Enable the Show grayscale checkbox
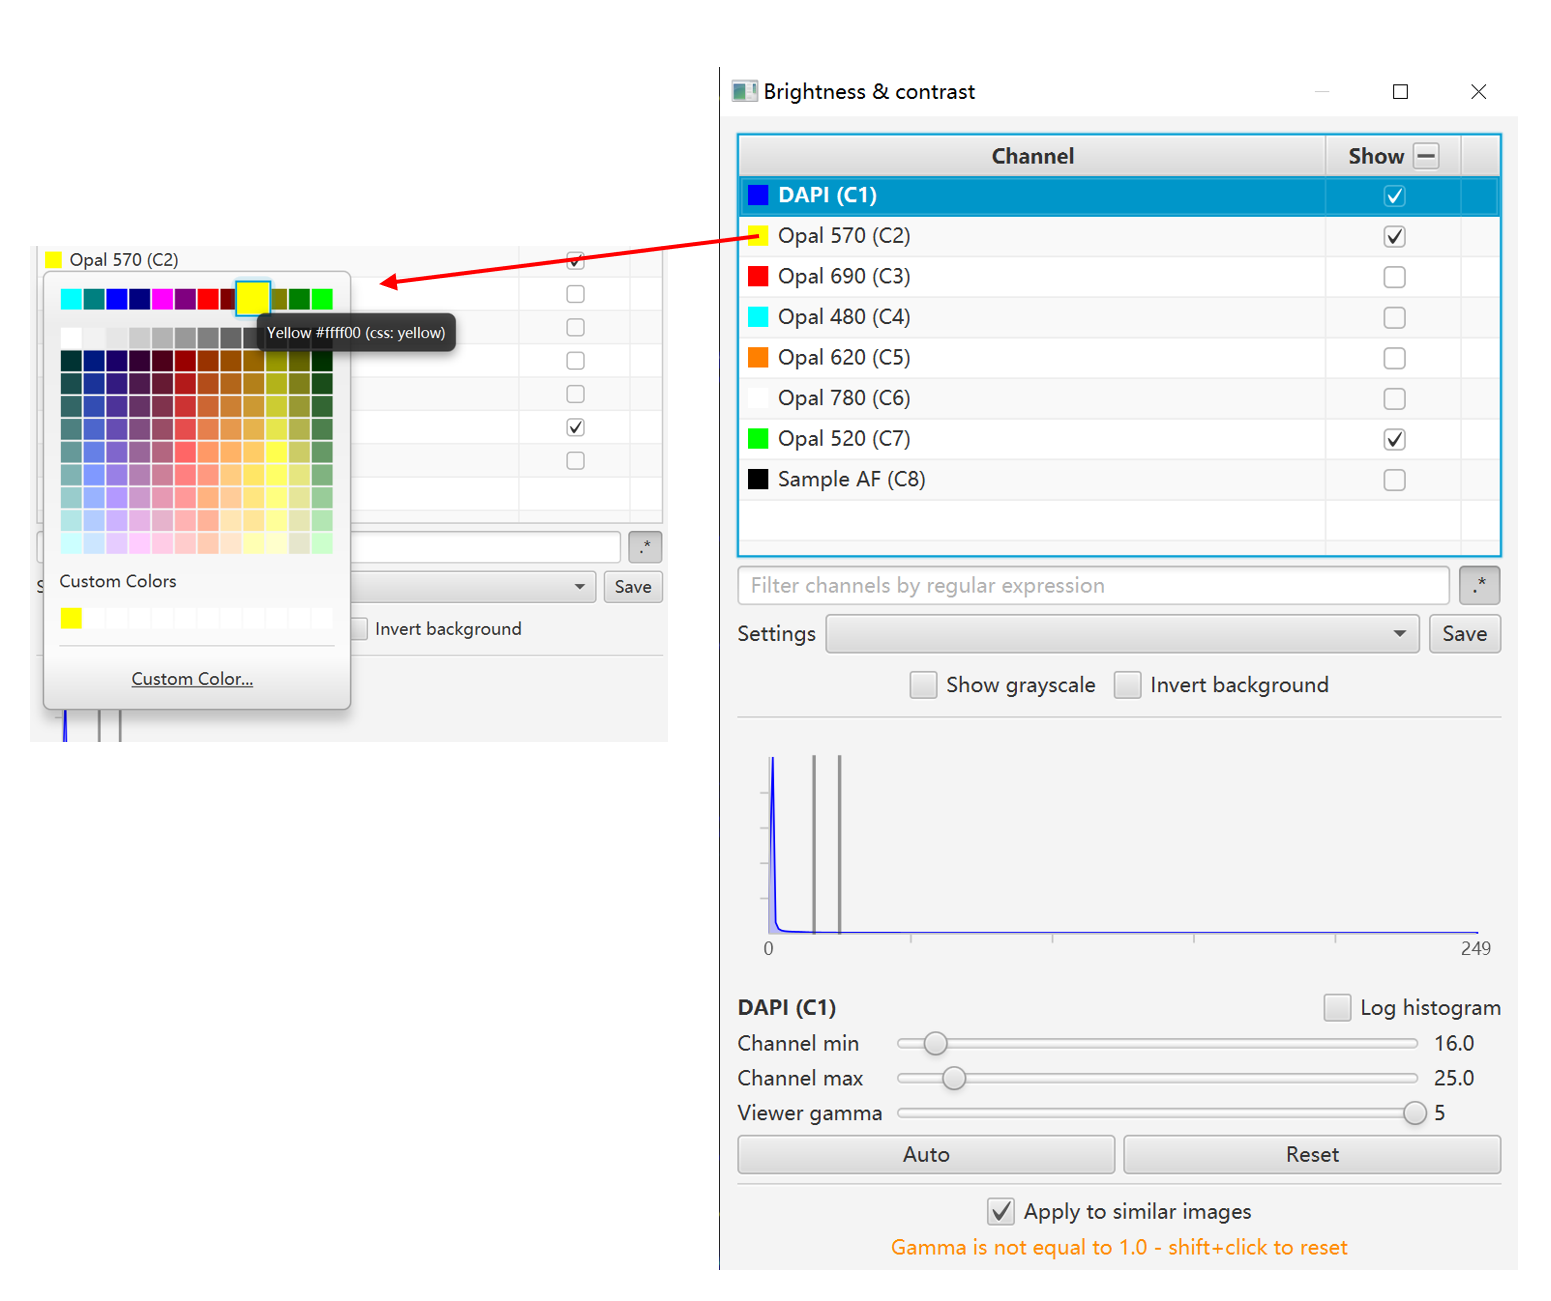Screen dimensions: 1551x1301 923,685
